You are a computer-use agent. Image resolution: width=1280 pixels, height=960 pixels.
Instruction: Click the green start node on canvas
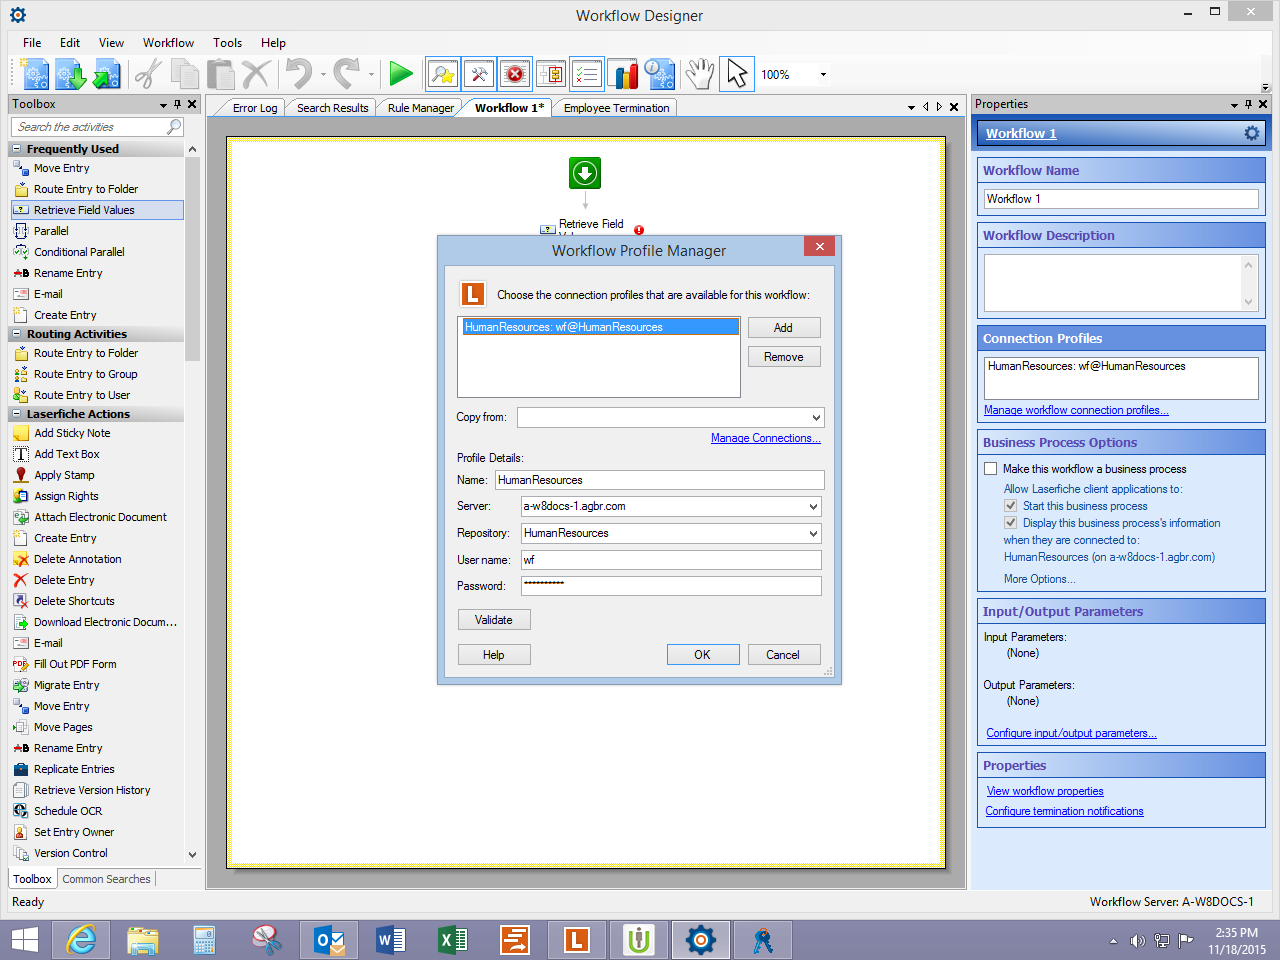click(585, 173)
